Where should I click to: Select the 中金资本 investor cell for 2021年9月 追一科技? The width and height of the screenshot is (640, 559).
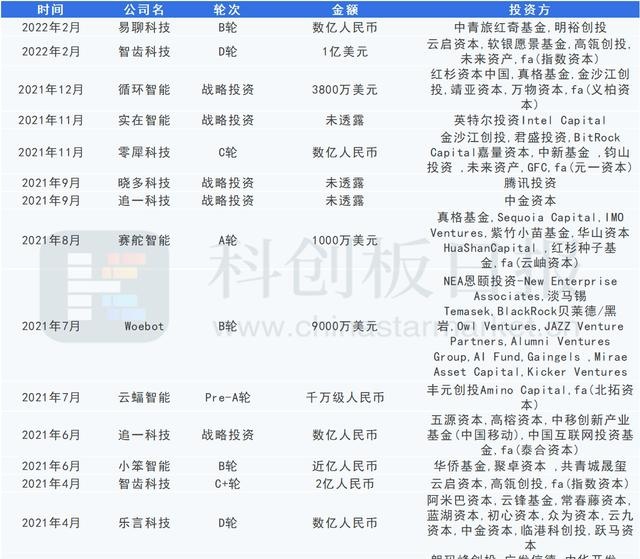pos(529,200)
